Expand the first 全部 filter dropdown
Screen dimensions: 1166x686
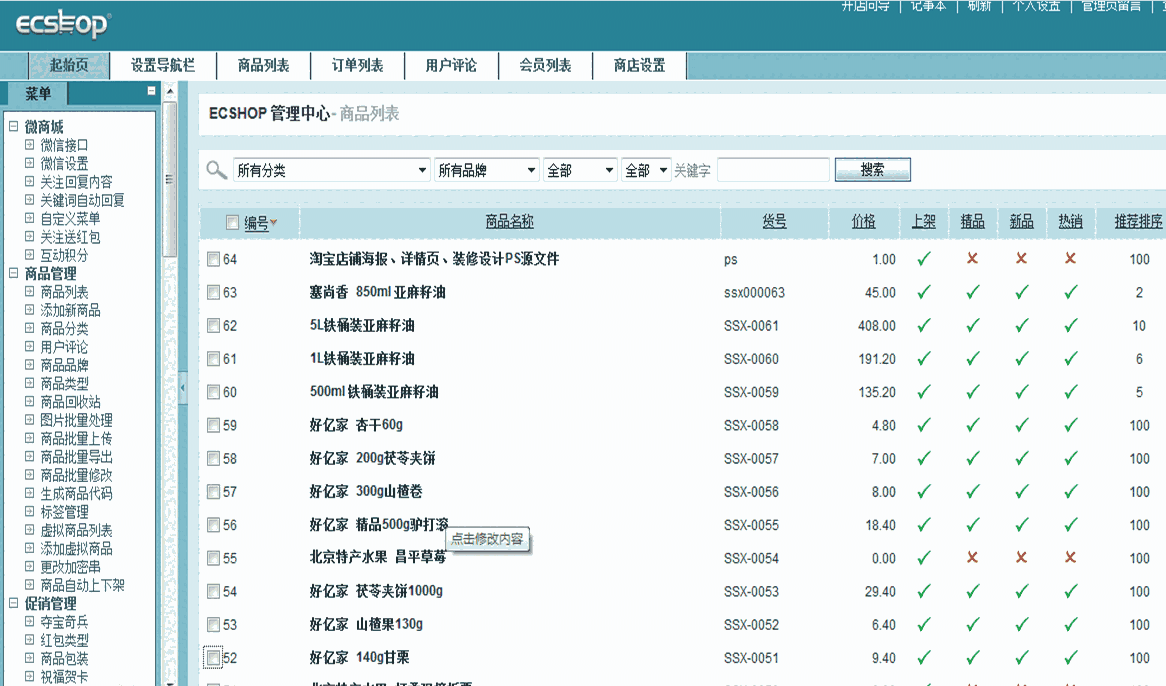[x=580, y=169]
